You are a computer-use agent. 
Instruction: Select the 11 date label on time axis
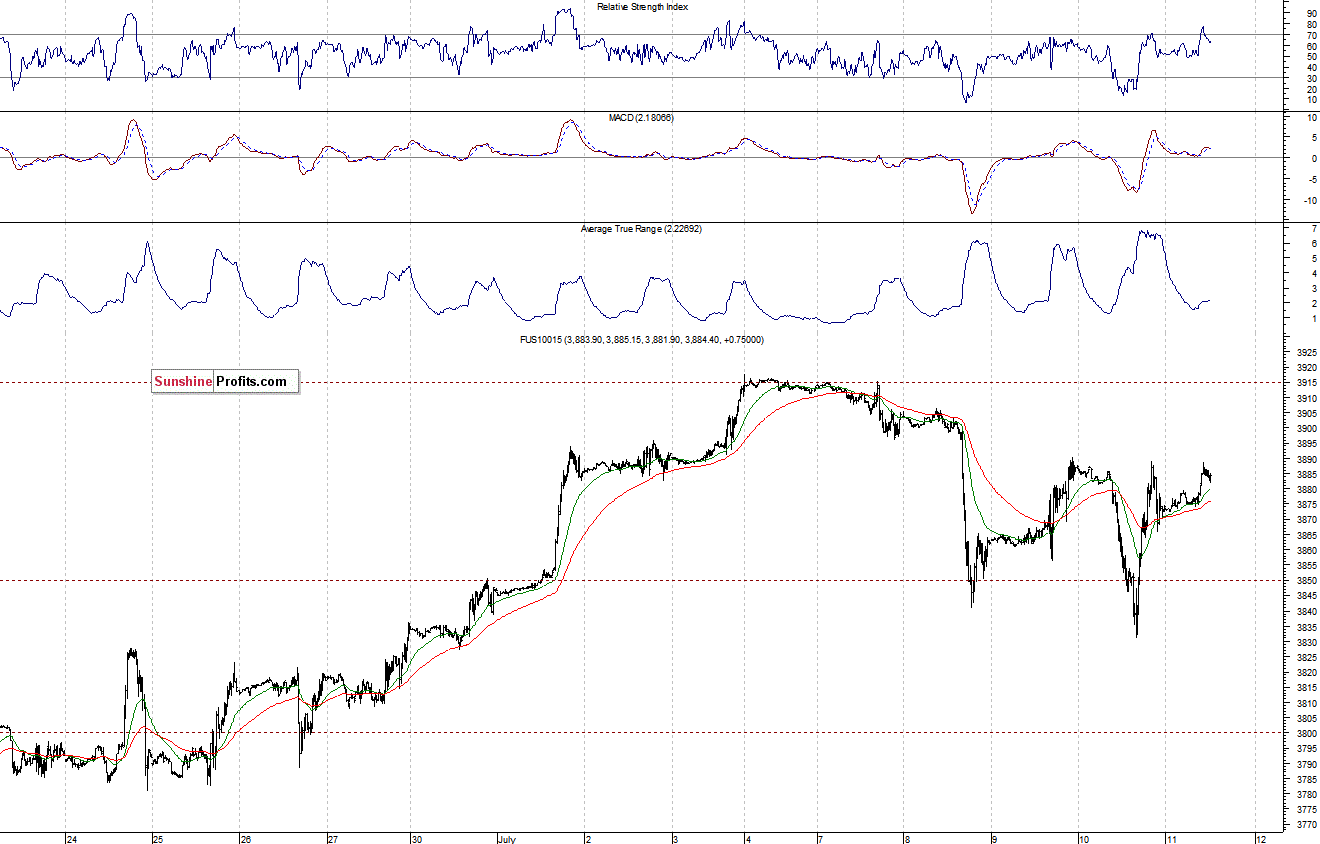1172,838
